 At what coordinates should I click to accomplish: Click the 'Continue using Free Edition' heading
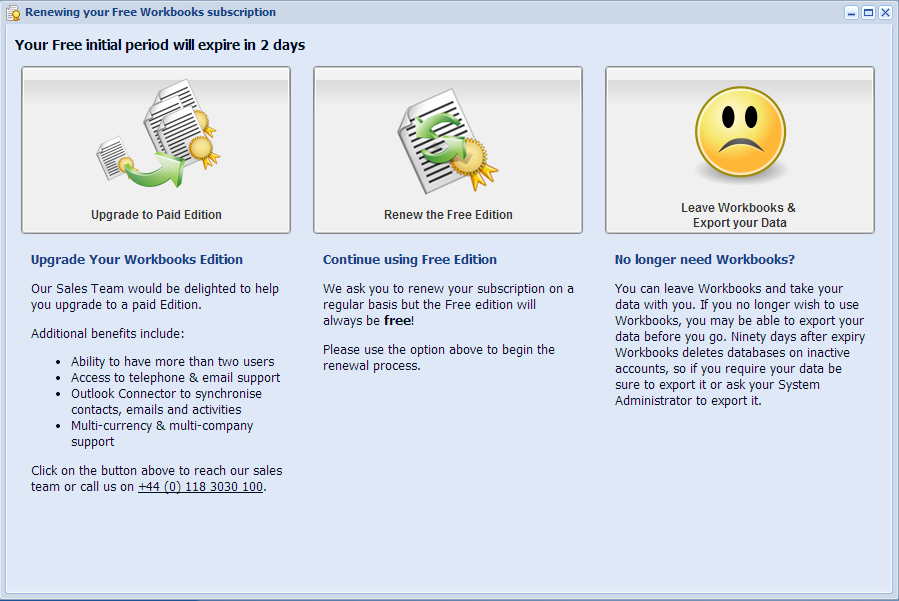click(410, 260)
